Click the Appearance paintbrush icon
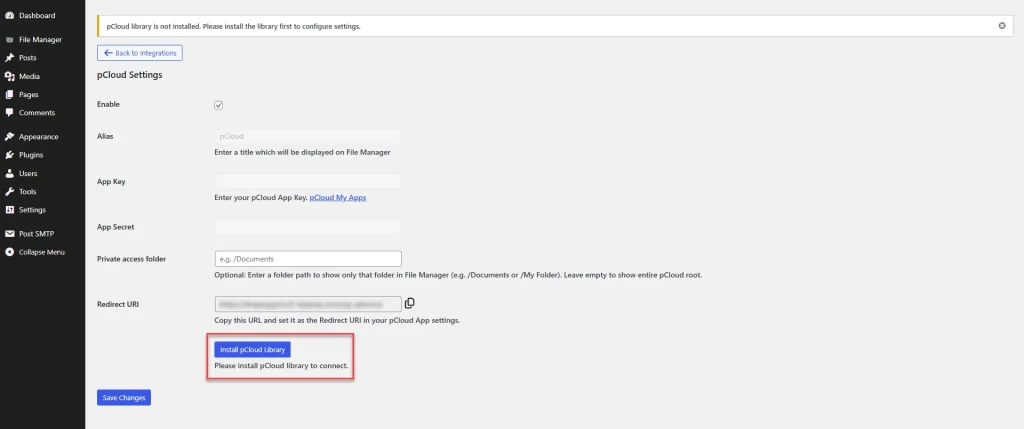Screen dimensions: 1024x429 [10, 137]
